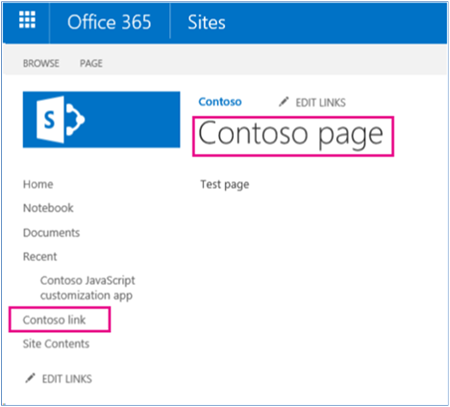Open the app launcher waffle icon
This screenshot has height=407, width=450.
27,20
